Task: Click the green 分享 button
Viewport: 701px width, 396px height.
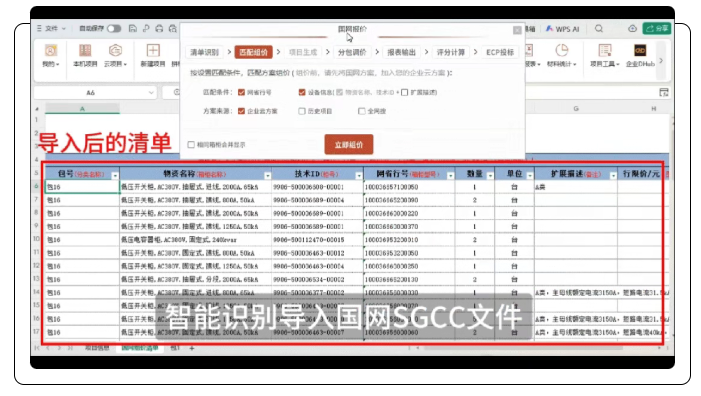Action: pyautogui.click(x=656, y=29)
